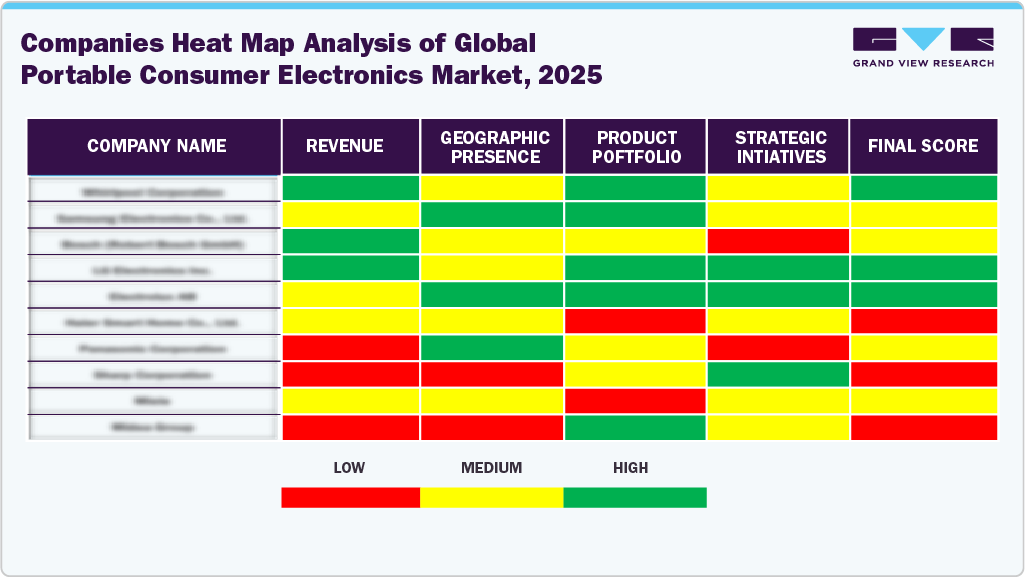The image size is (1025, 577).
Task: Select Miele's red Product Portfolio cell
Action: [636, 400]
